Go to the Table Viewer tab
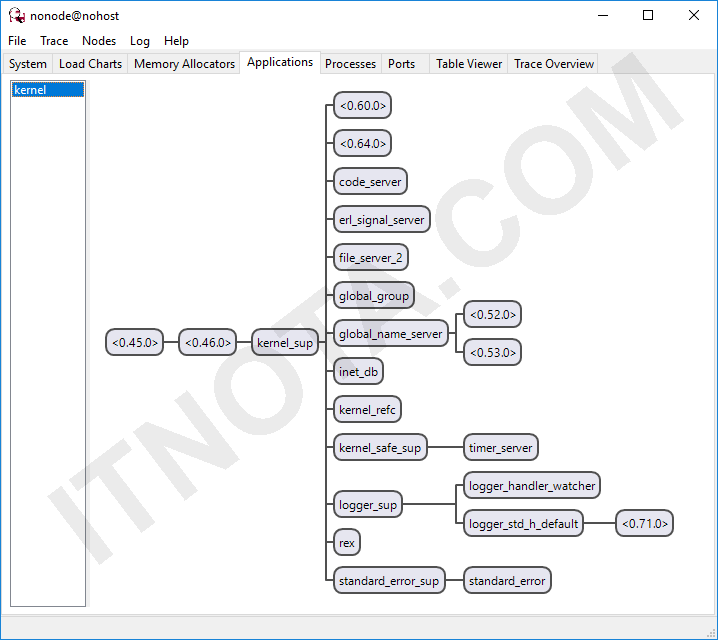 [x=469, y=64]
